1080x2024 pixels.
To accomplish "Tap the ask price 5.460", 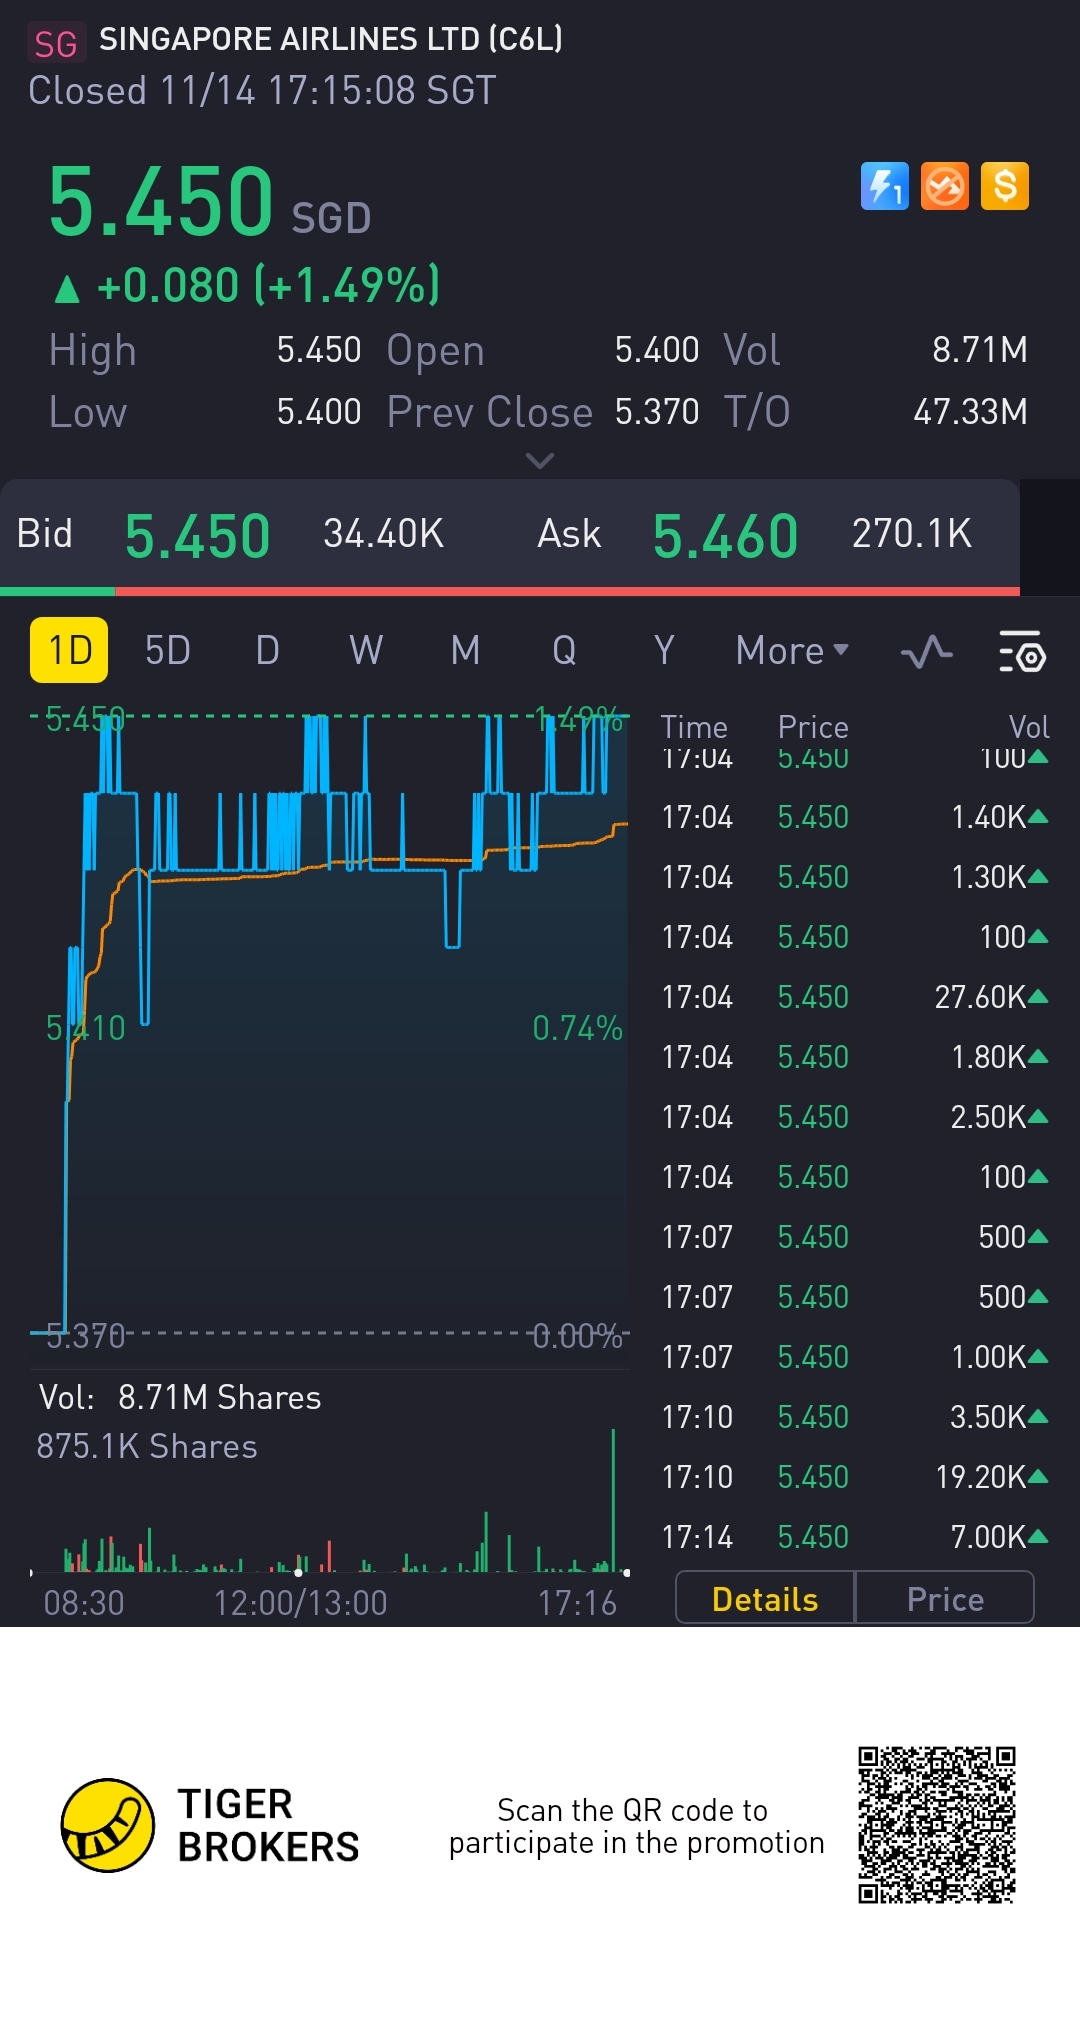I will pyautogui.click(x=726, y=536).
